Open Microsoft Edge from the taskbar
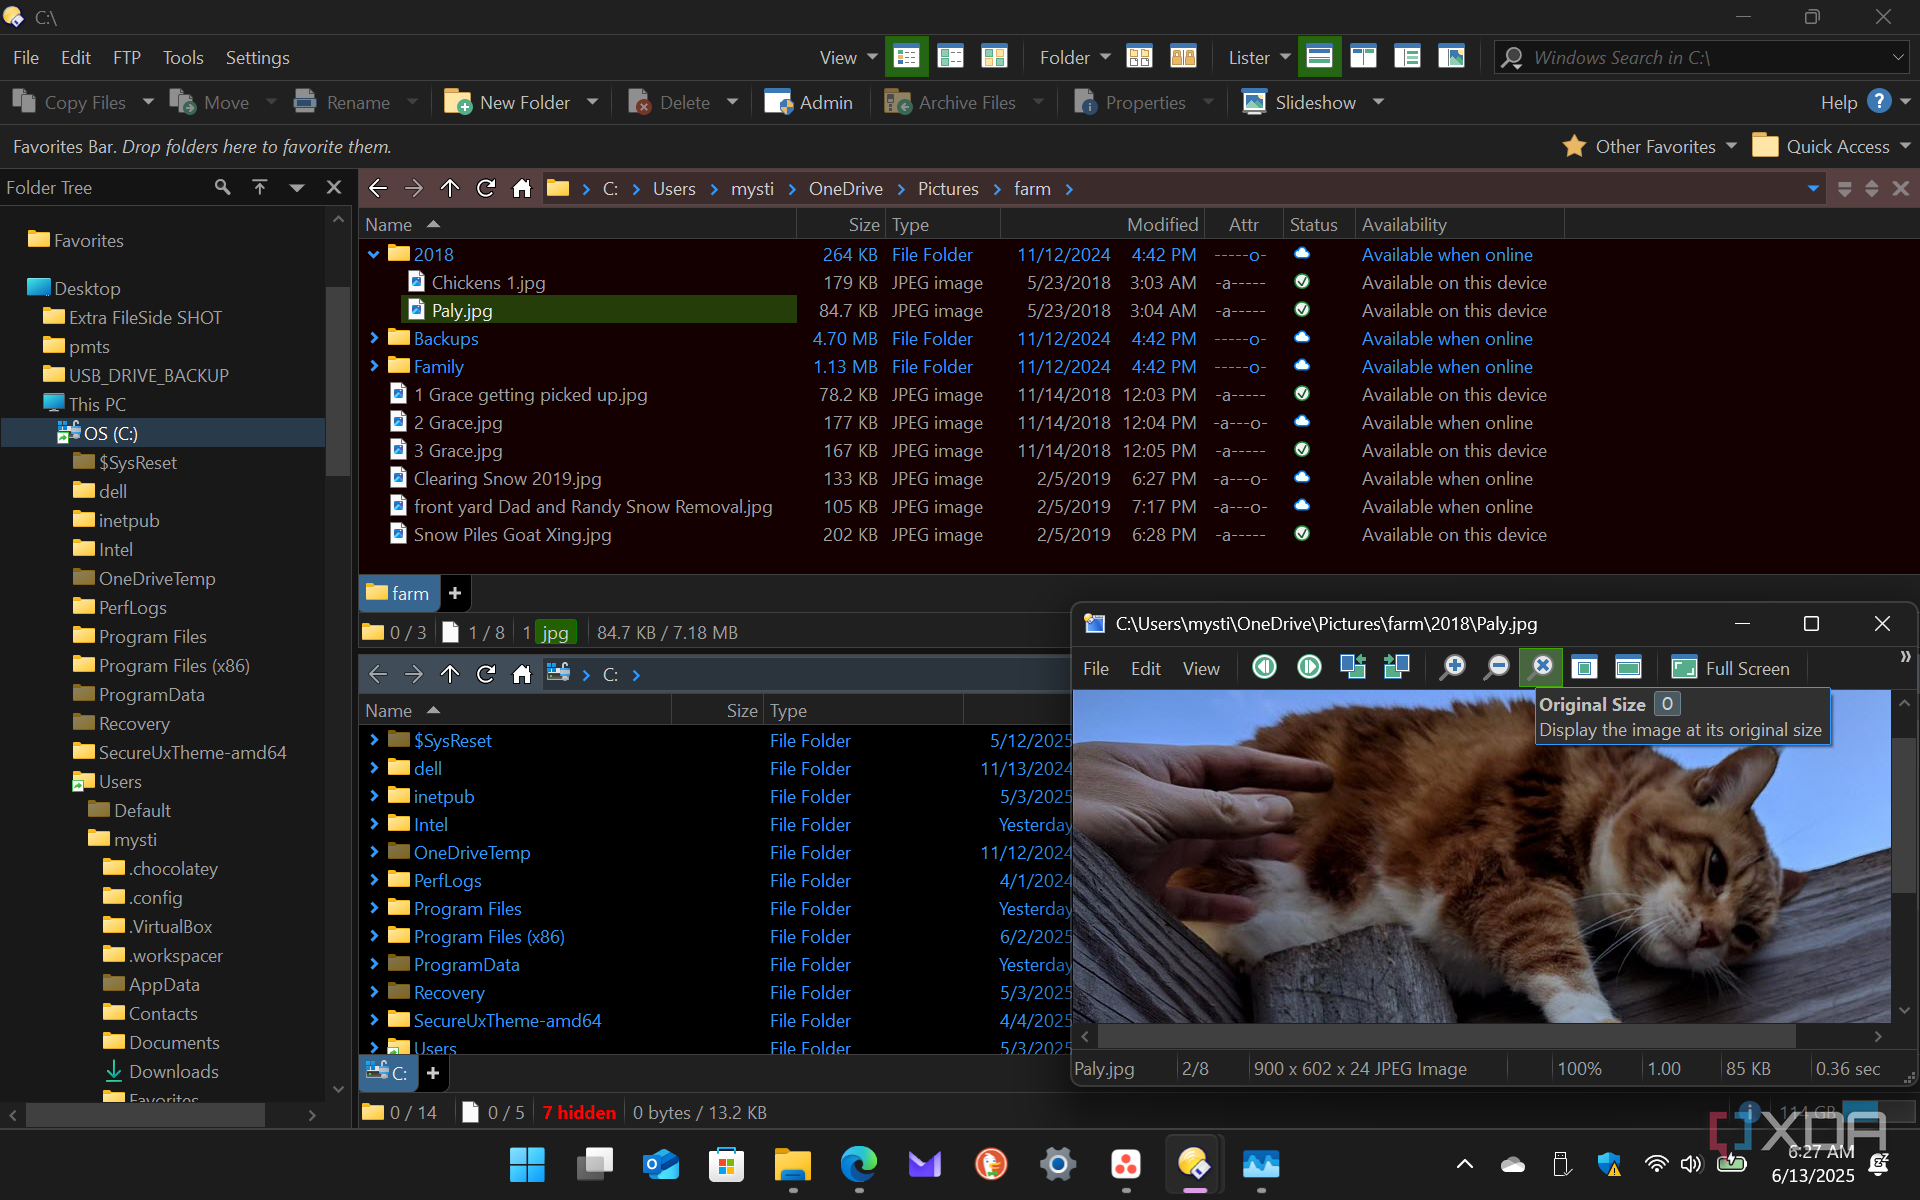Image resolution: width=1920 pixels, height=1200 pixels. click(858, 1163)
